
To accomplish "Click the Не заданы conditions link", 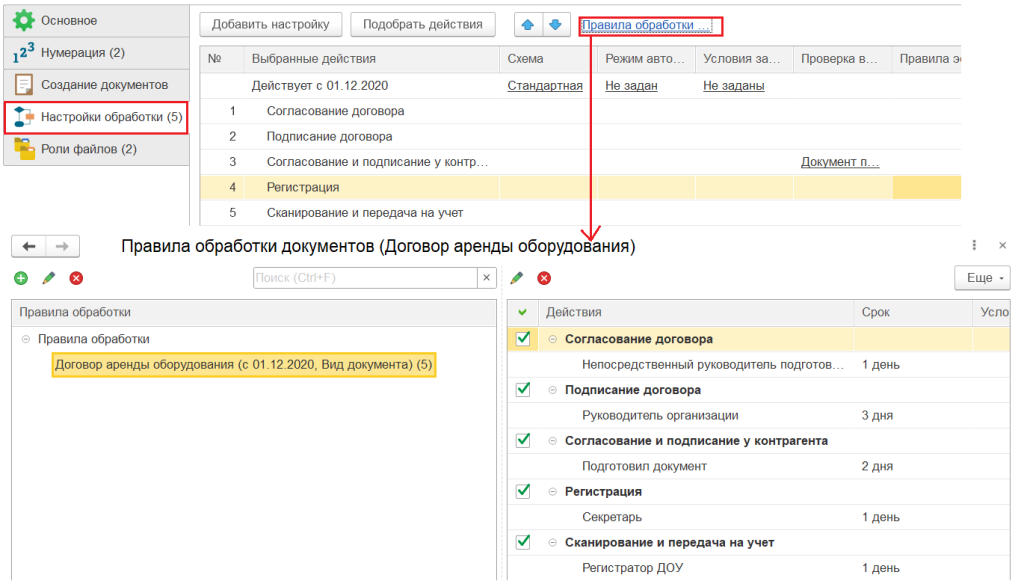I will point(733,86).
